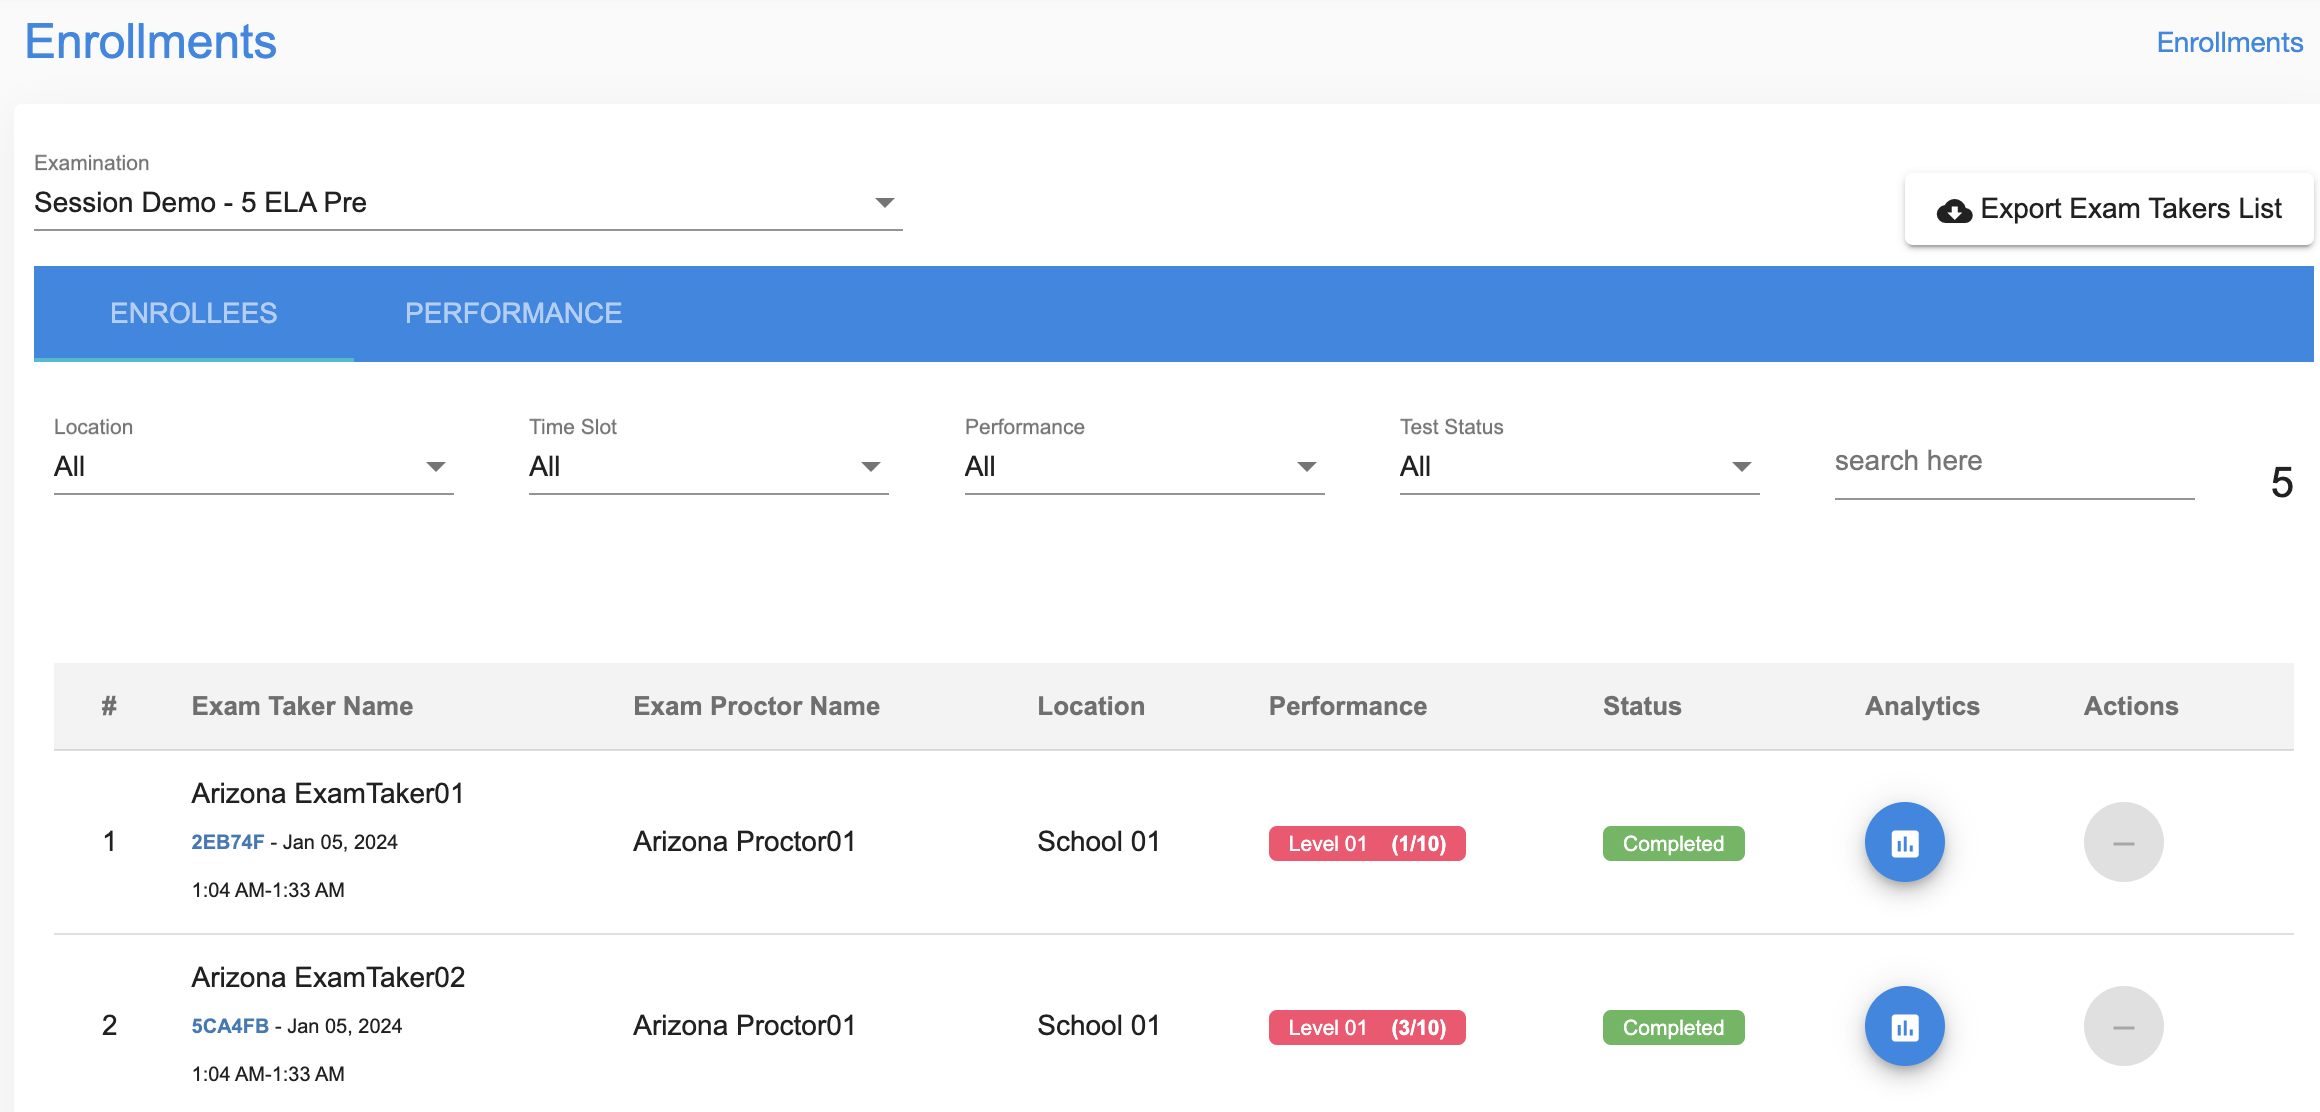
Task: Open the Examination dropdown
Action: click(884, 202)
